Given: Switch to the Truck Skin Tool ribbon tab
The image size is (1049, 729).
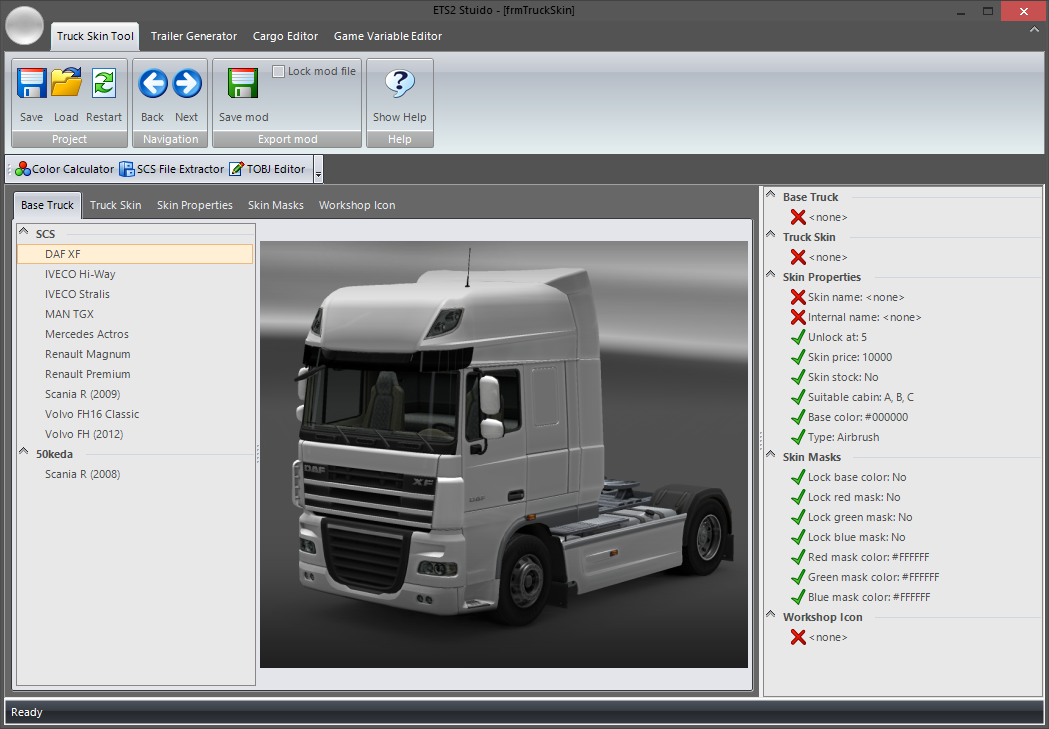Looking at the screenshot, I should (95, 36).
